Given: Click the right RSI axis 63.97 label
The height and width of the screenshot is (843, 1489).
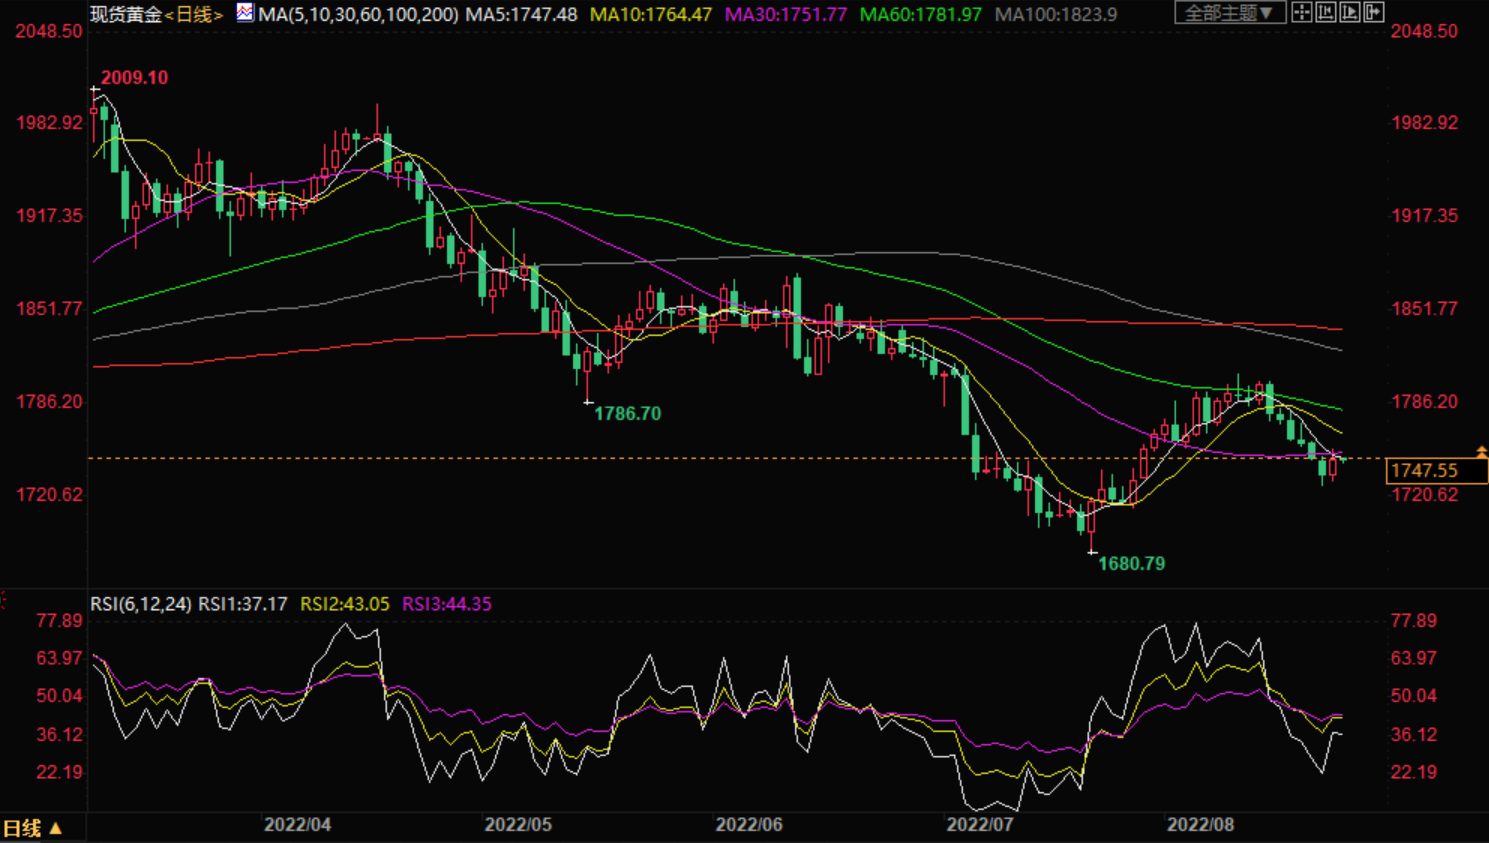Looking at the screenshot, I should coord(1414,658).
